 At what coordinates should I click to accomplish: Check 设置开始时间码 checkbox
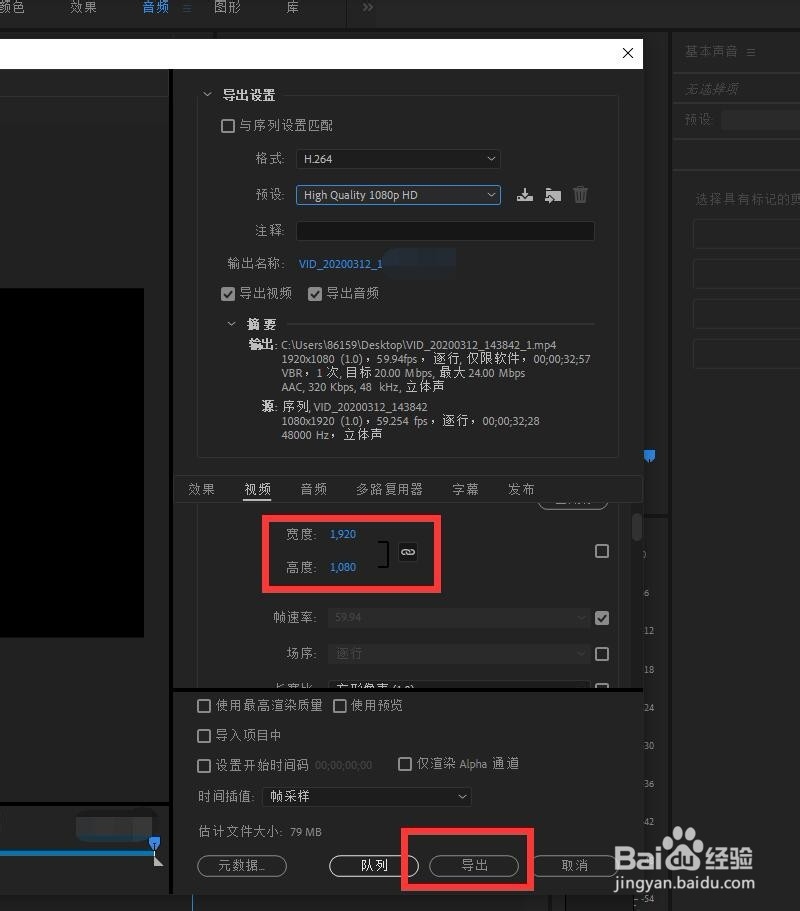coord(204,766)
